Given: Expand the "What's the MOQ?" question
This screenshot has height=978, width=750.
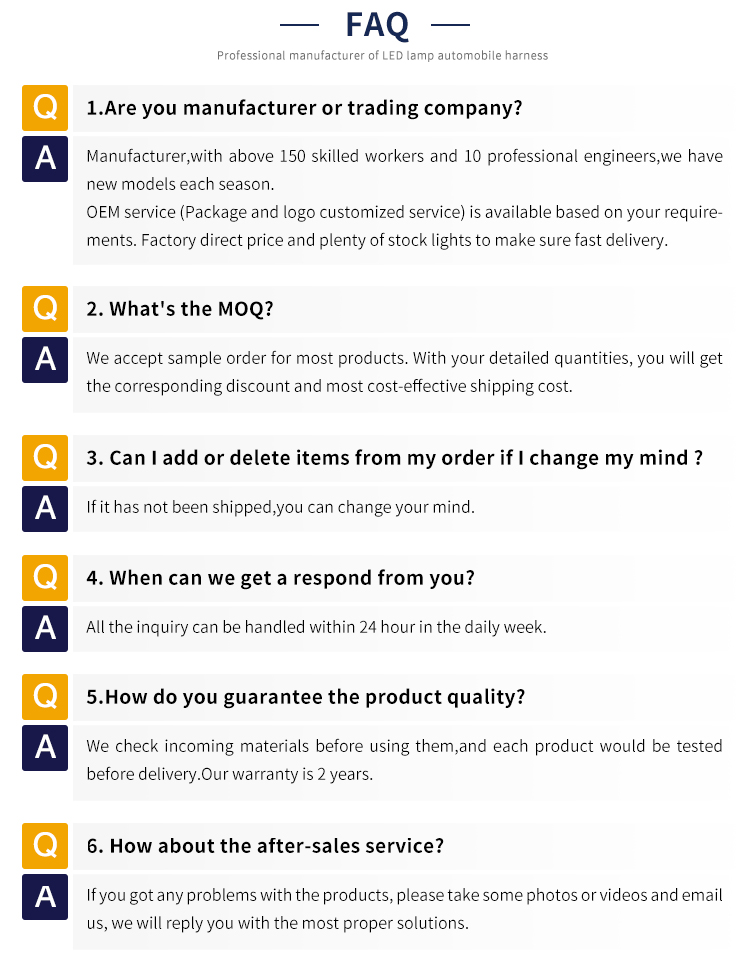Looking at the screenshot, I should 180,309.
